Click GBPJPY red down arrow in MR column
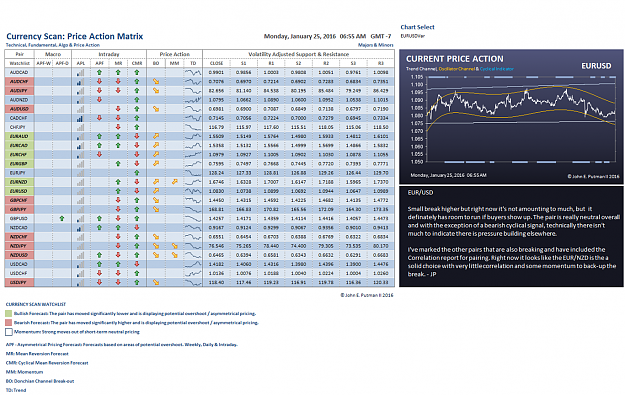Viewport: 625px width, 395px height. (118, 209)
